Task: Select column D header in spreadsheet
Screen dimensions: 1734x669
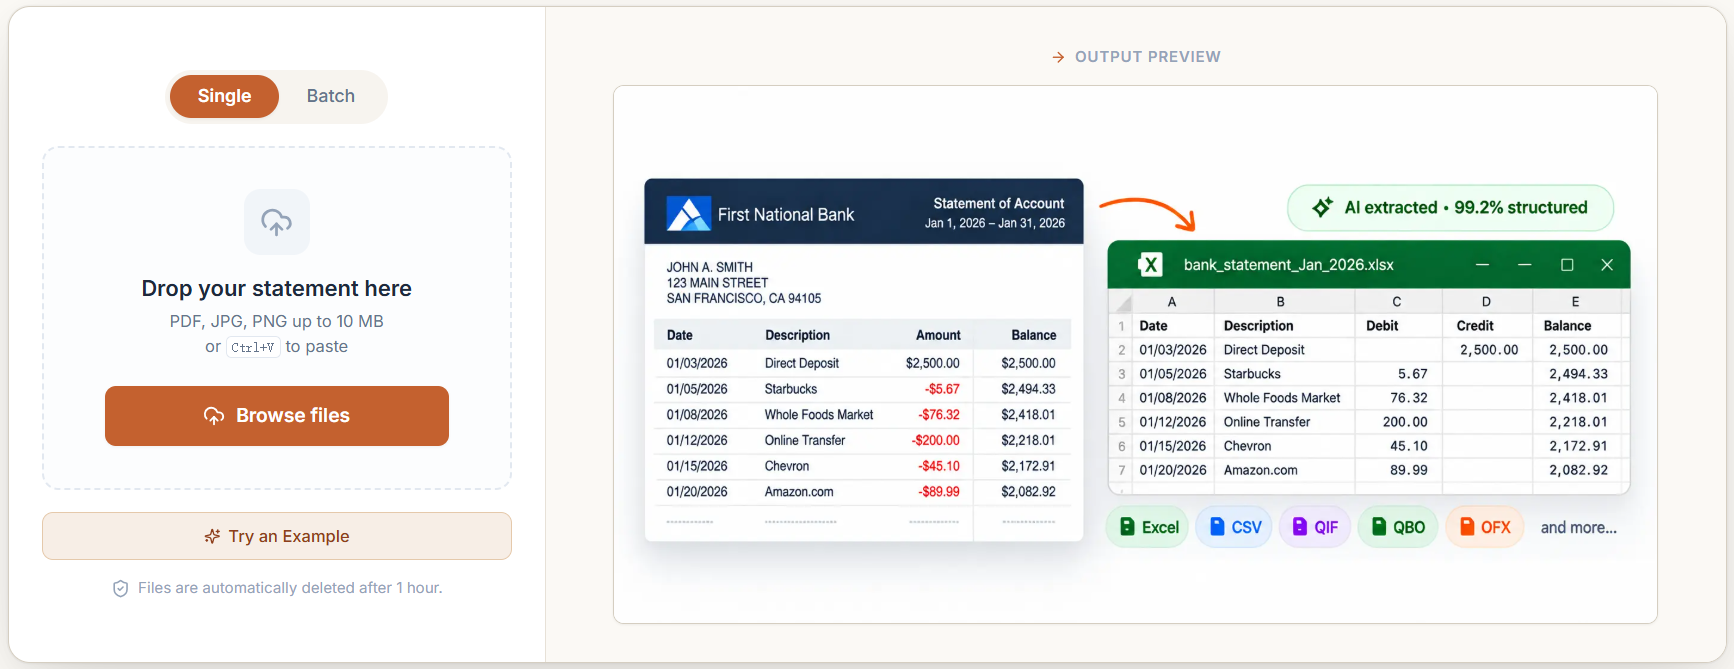Action: [1486, 302]
